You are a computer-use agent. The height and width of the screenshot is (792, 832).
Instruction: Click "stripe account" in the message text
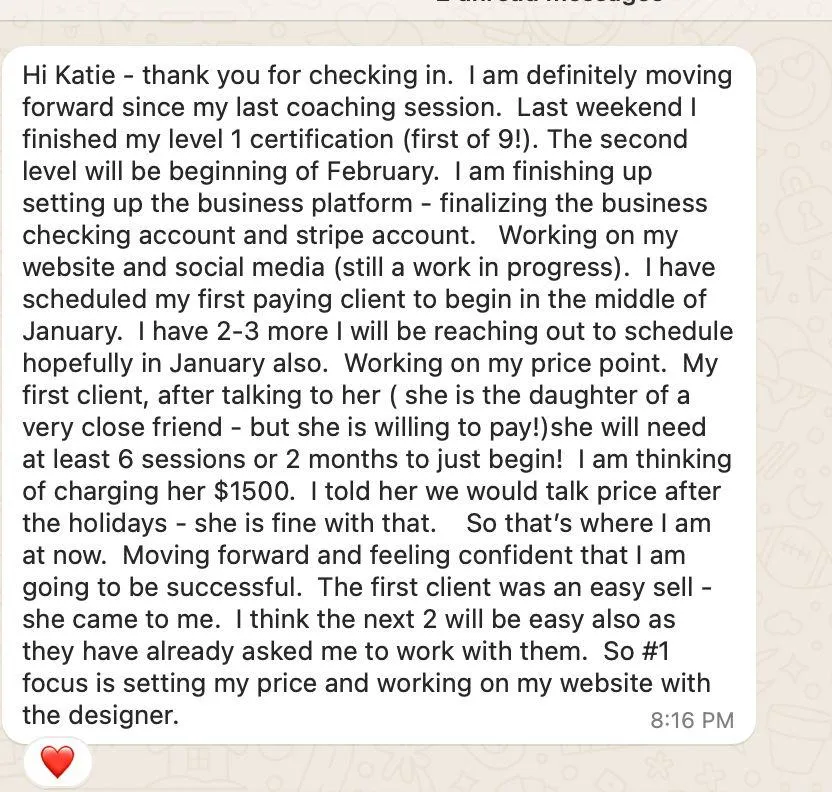pyautogui.click(x=385, y=235)
